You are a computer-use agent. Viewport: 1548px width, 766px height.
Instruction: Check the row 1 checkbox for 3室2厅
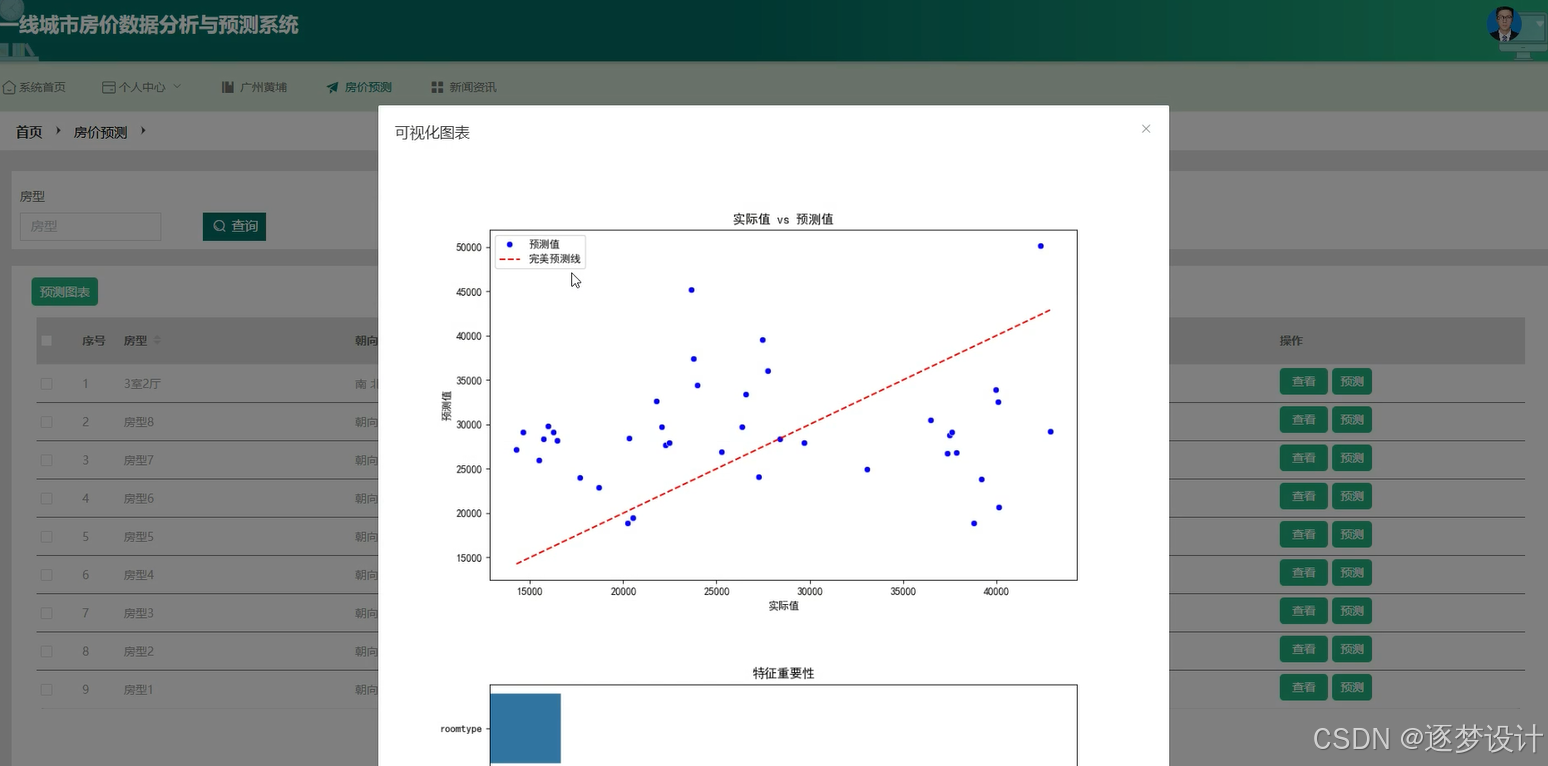(46, 384)
